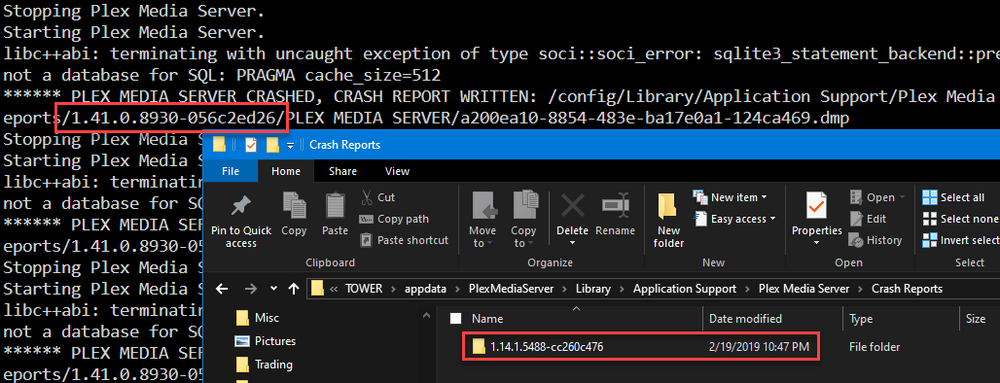The image size is (1000, 383).
Task: Toggle the select-all items checkbox
Action: [455, 319]
